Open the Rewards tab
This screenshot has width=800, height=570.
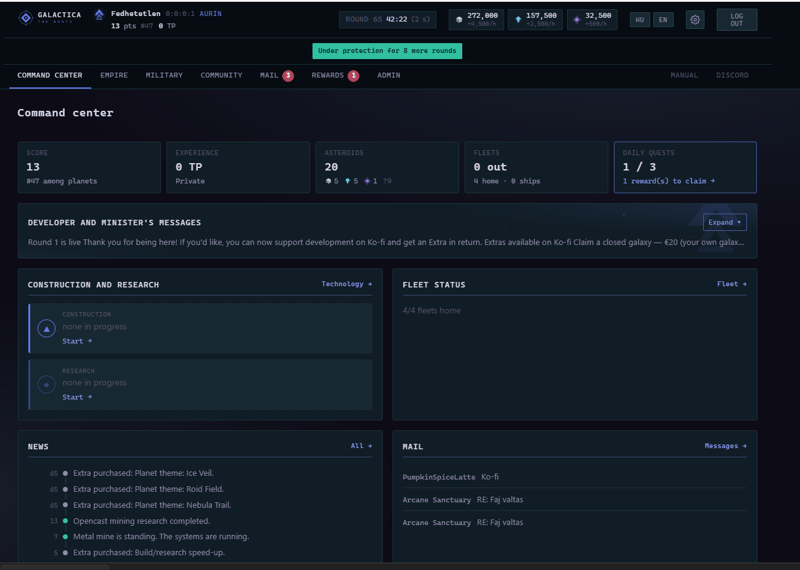[x=328, y=76]
